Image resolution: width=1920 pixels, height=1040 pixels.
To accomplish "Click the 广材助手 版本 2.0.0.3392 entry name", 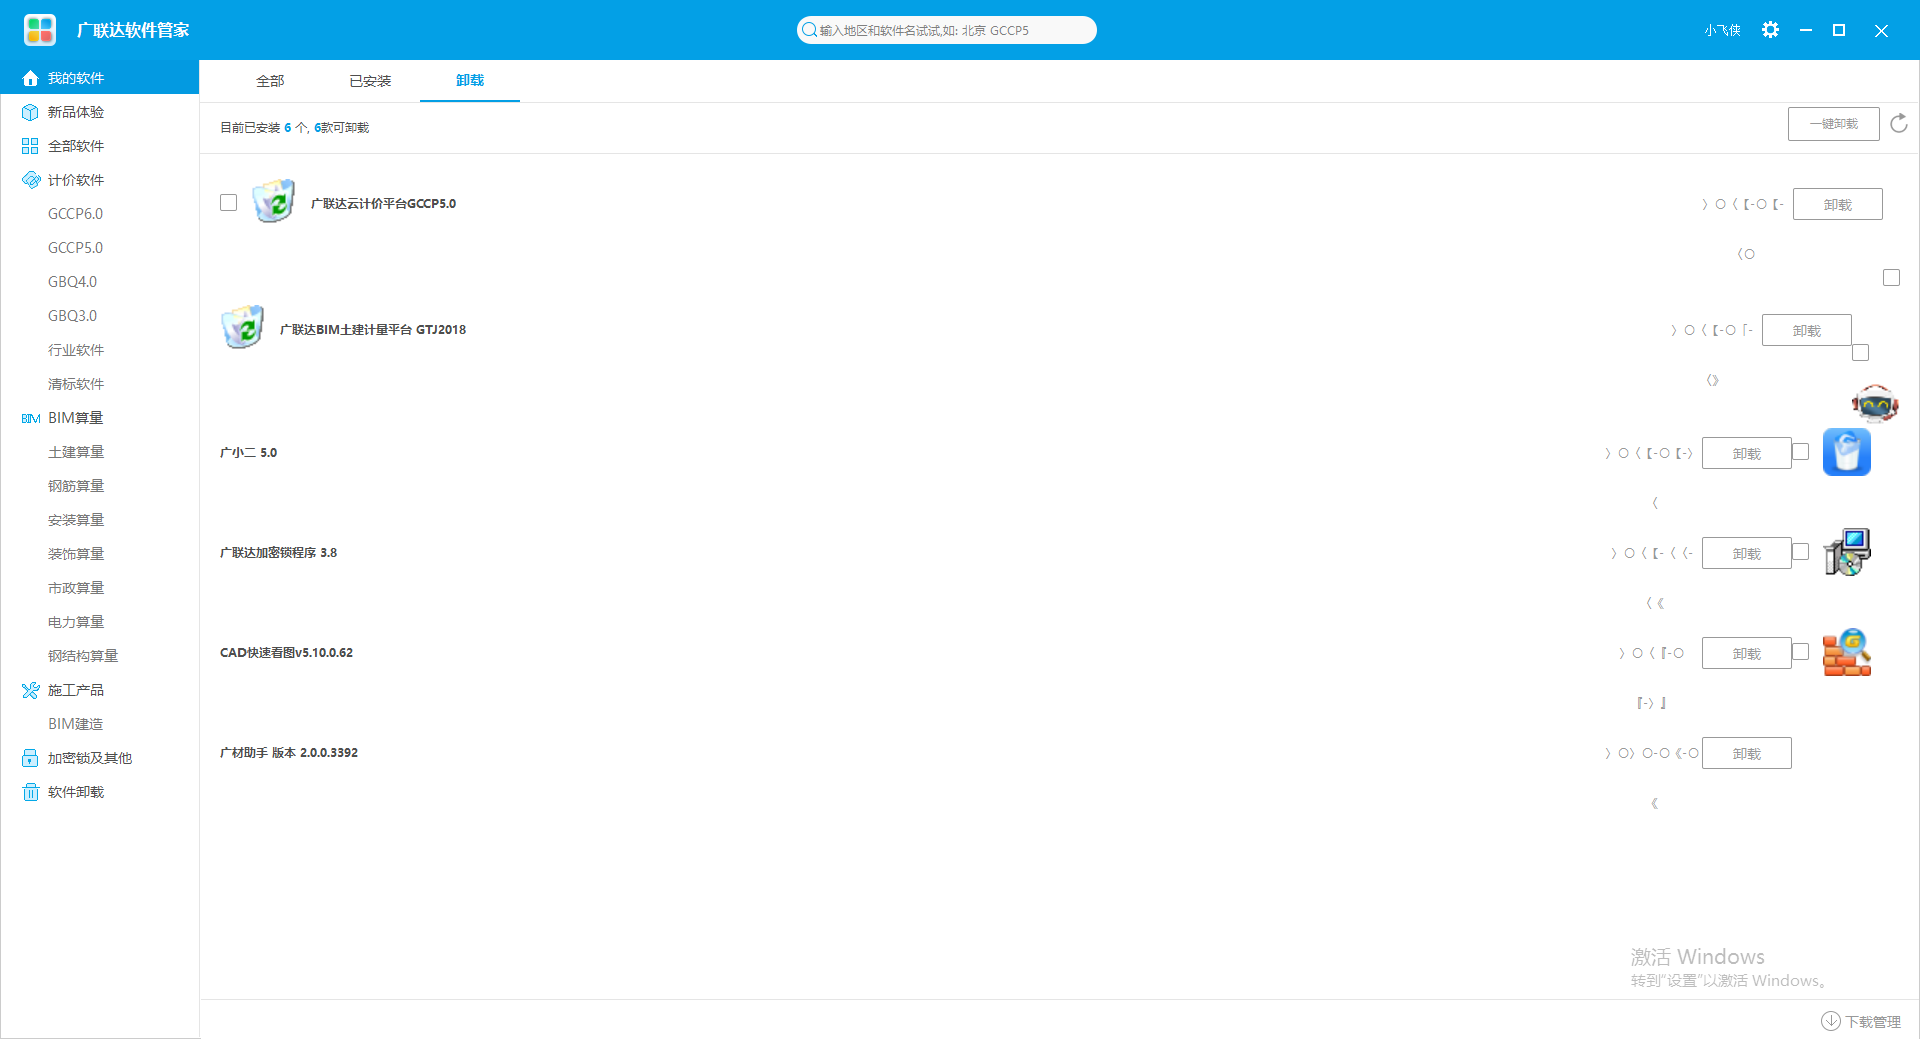I will click(x=289, y=752).
